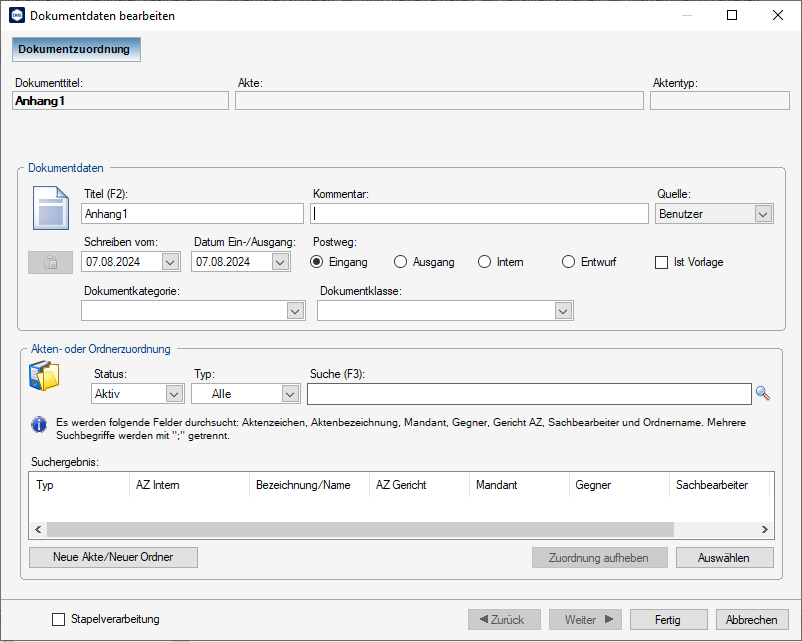Open the Status dropdown showing Aktiv

(x=174, y=394)
